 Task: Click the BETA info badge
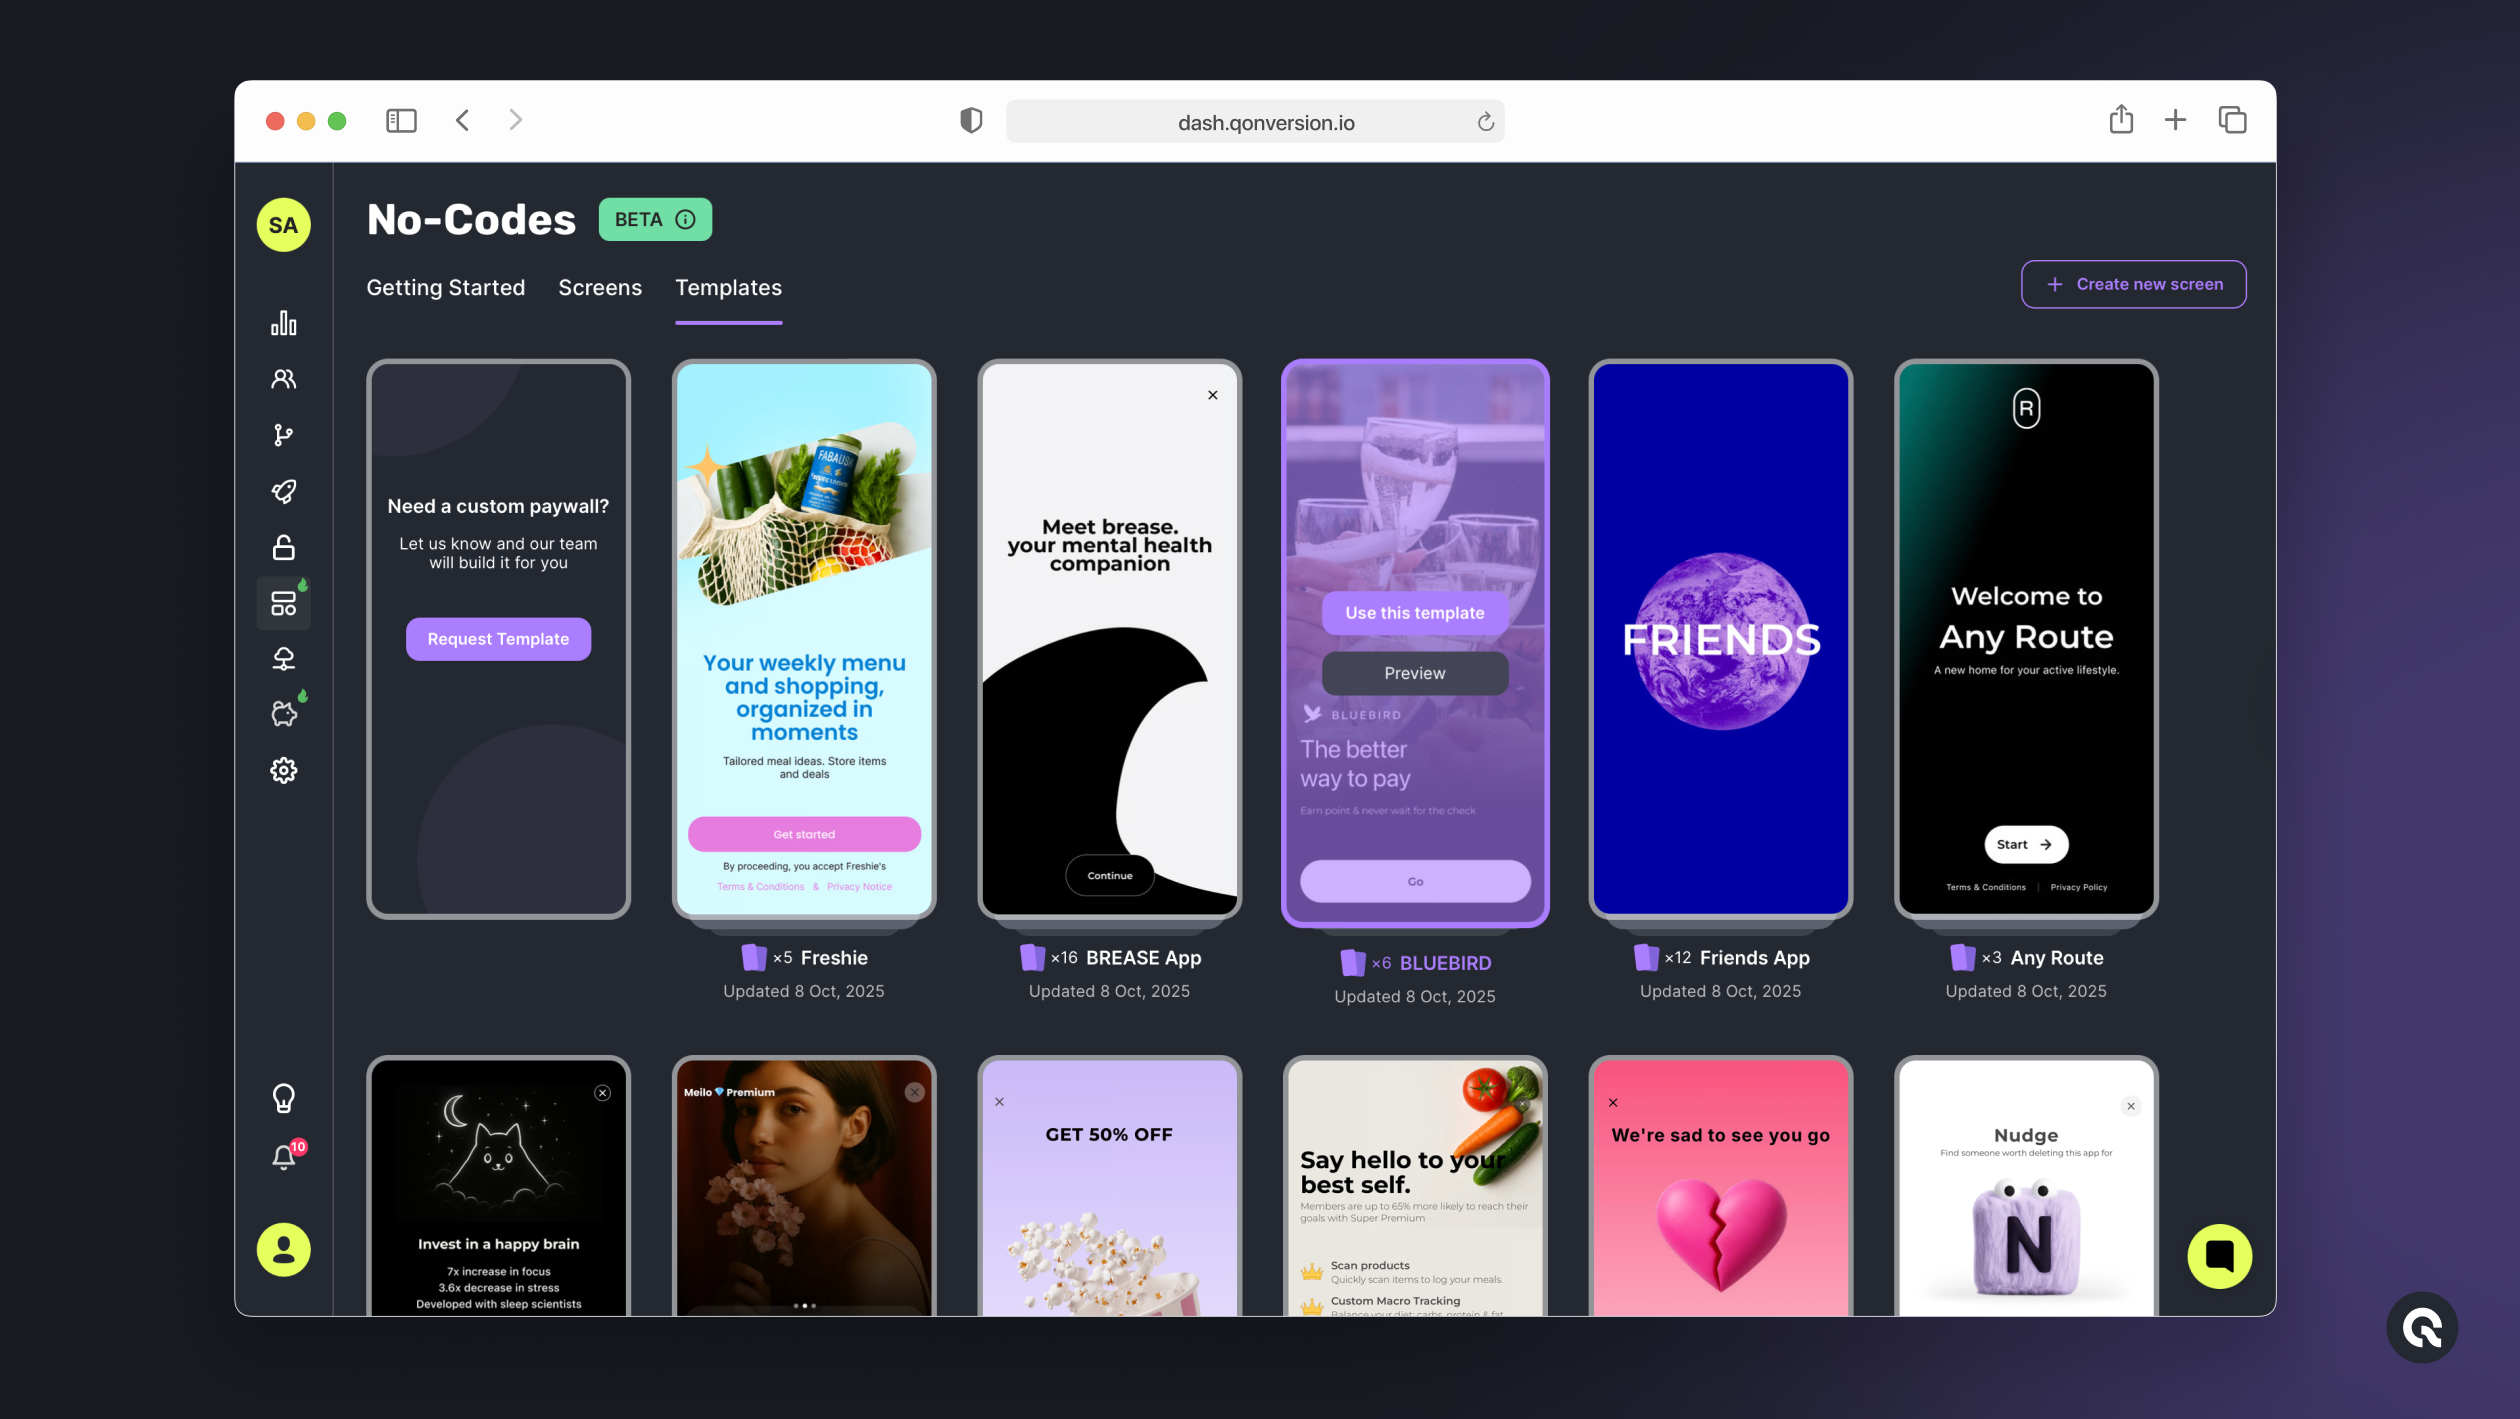click(655, 219)
